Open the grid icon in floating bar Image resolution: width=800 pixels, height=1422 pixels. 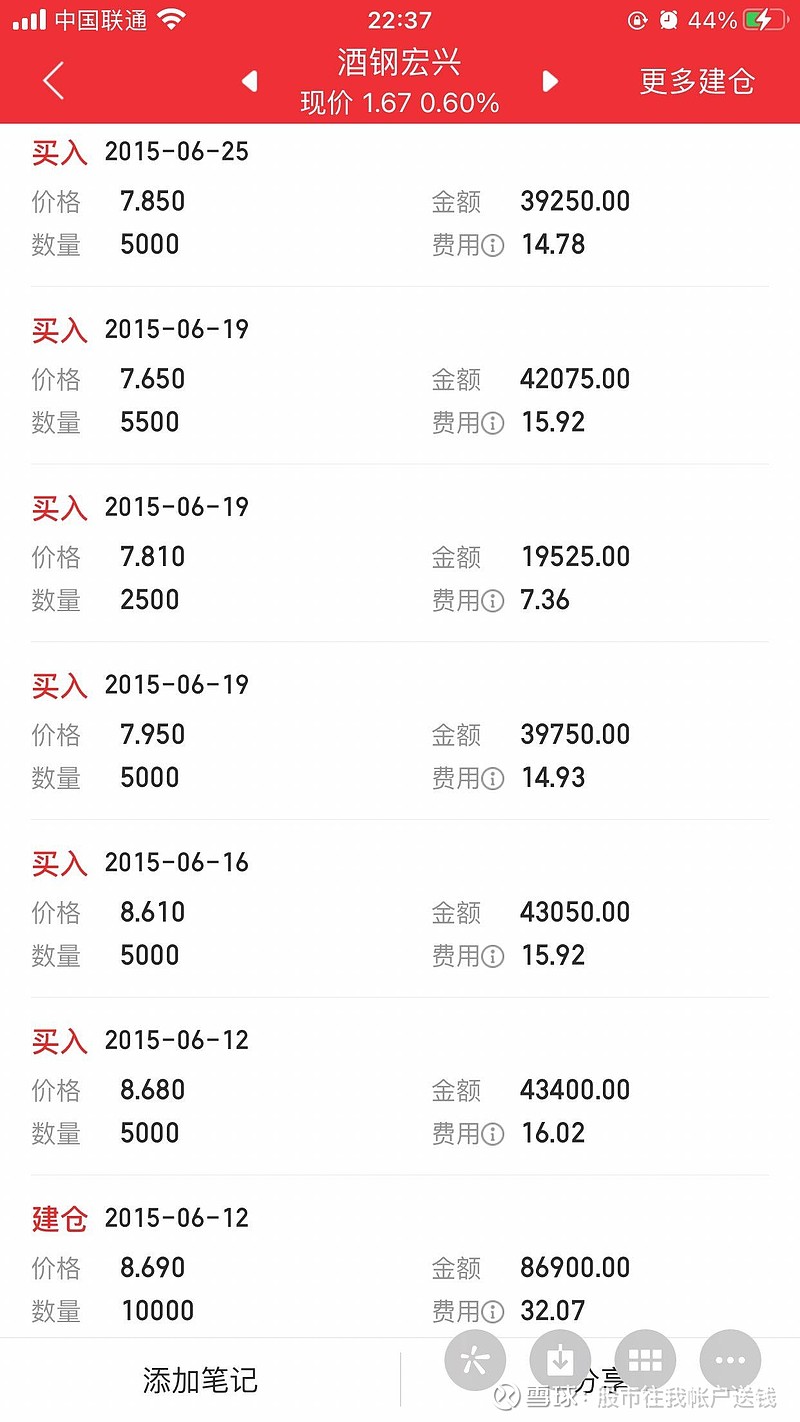point(645,1360)
